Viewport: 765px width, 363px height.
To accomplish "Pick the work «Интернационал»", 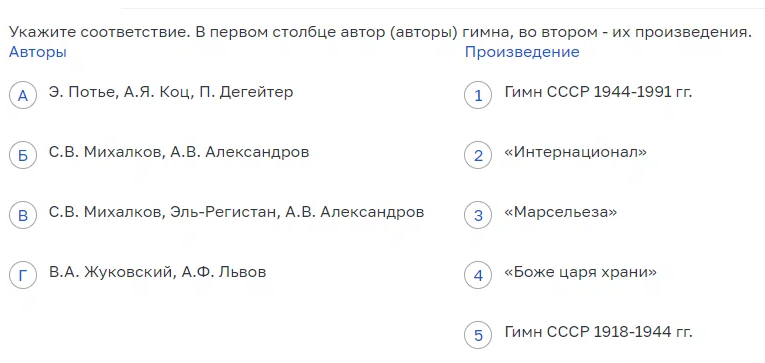I will click(575, 152).
